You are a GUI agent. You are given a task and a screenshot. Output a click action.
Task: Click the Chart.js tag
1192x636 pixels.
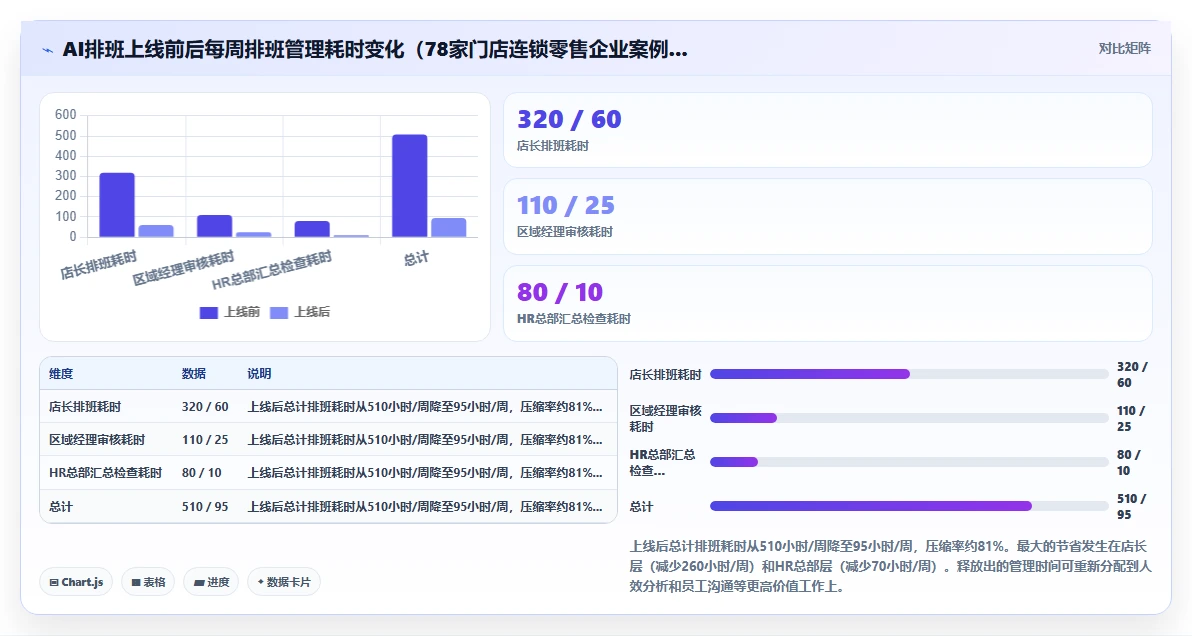coord(76,582)
